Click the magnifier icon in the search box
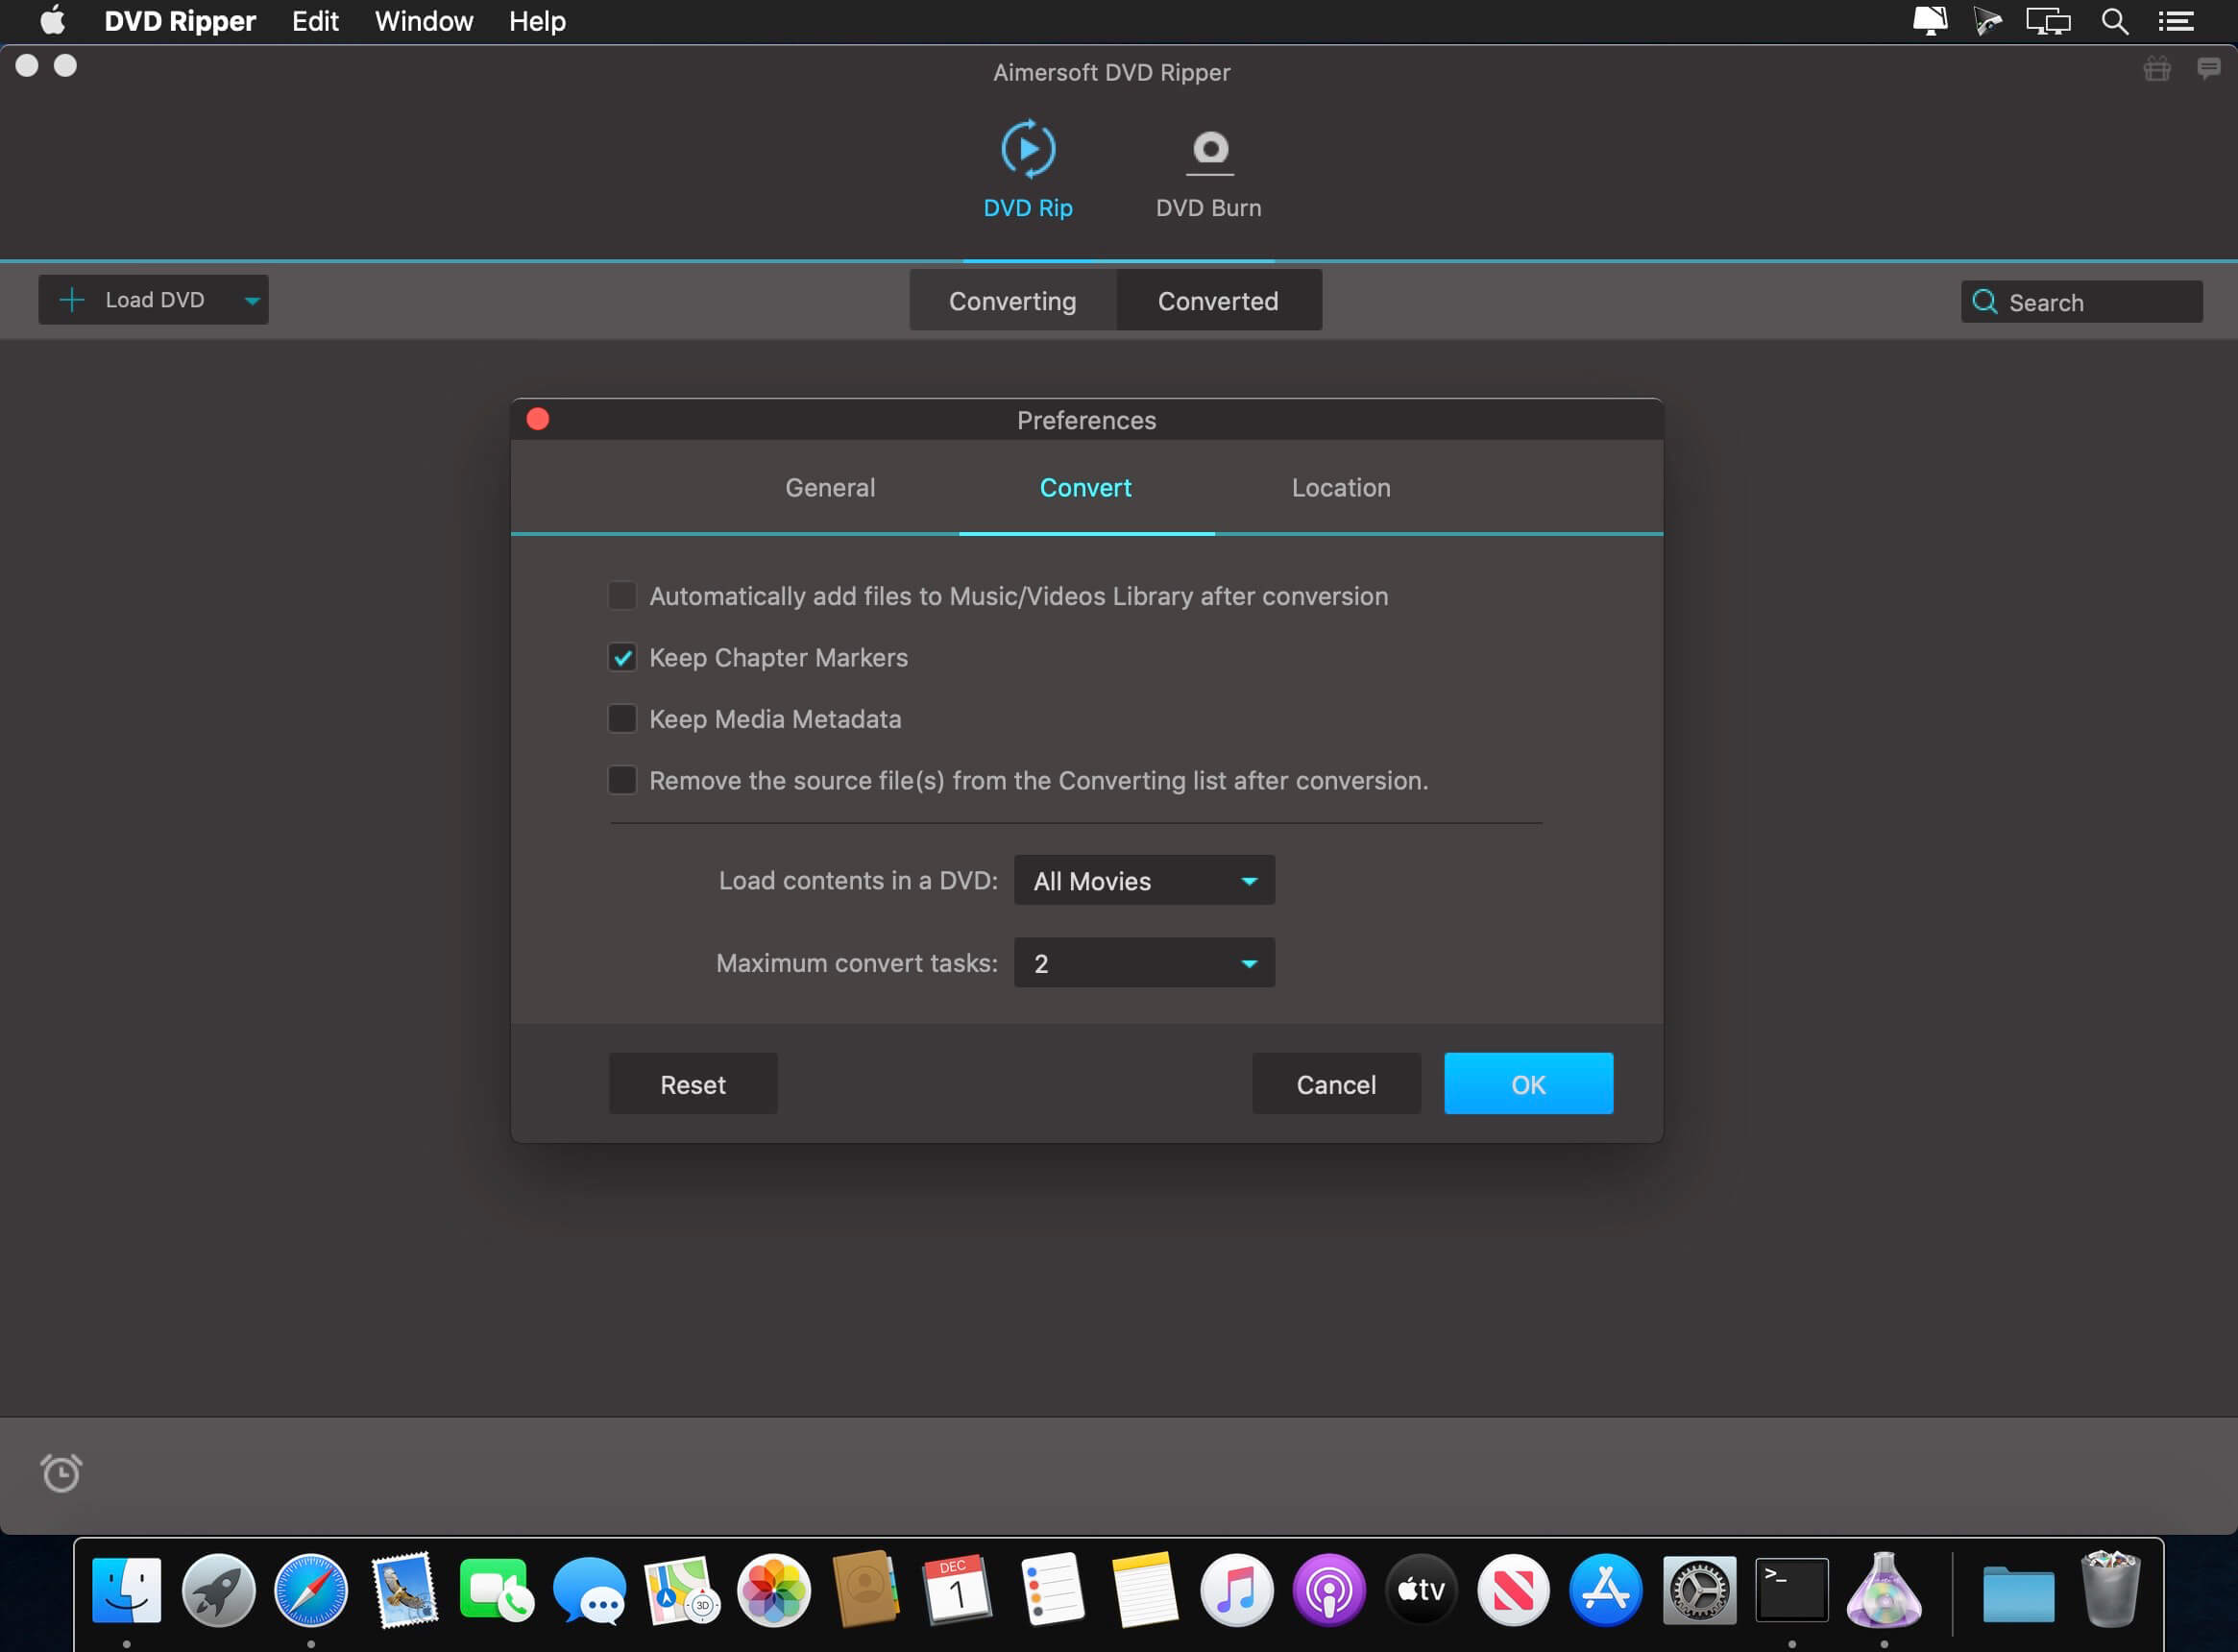The width and height of the screenshot is (2238, 1652). coord(1985,302)
